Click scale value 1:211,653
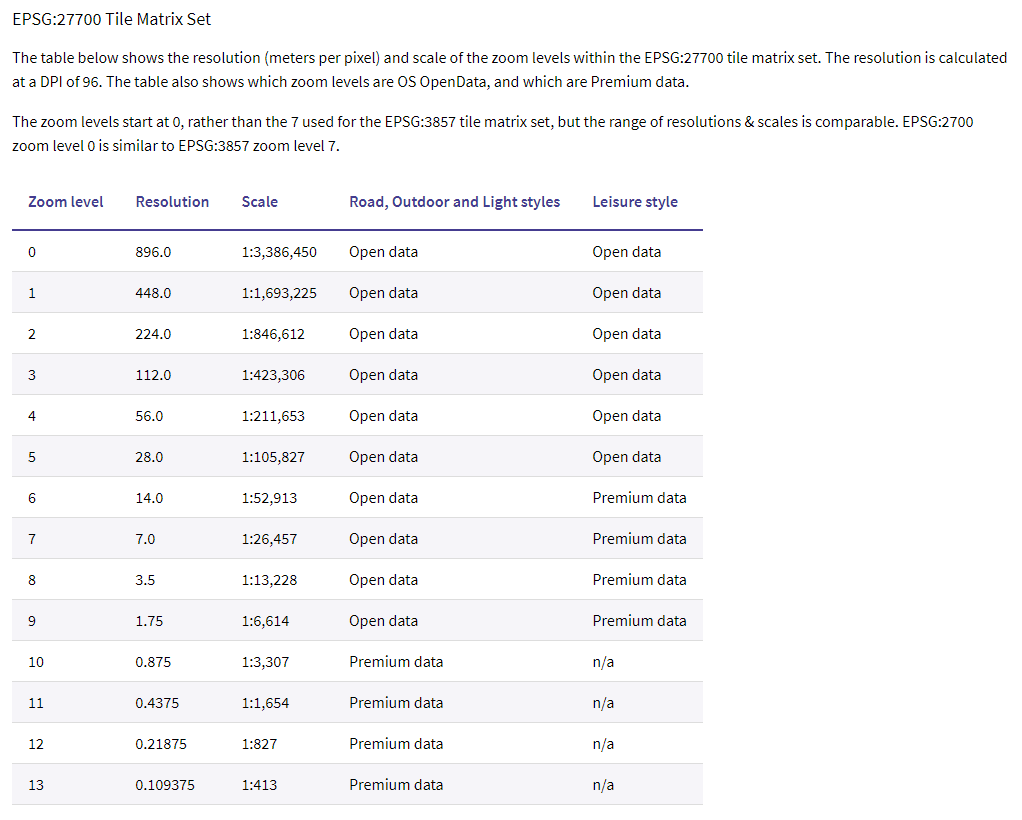Viewport: 1022px width, 820px height. (x=273, y=417)
